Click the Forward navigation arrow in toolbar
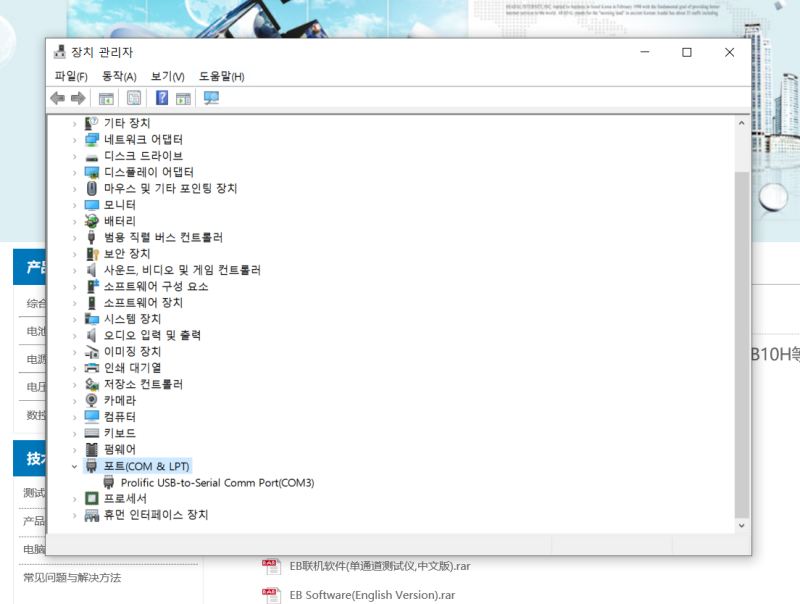 [x=78, y=97]
